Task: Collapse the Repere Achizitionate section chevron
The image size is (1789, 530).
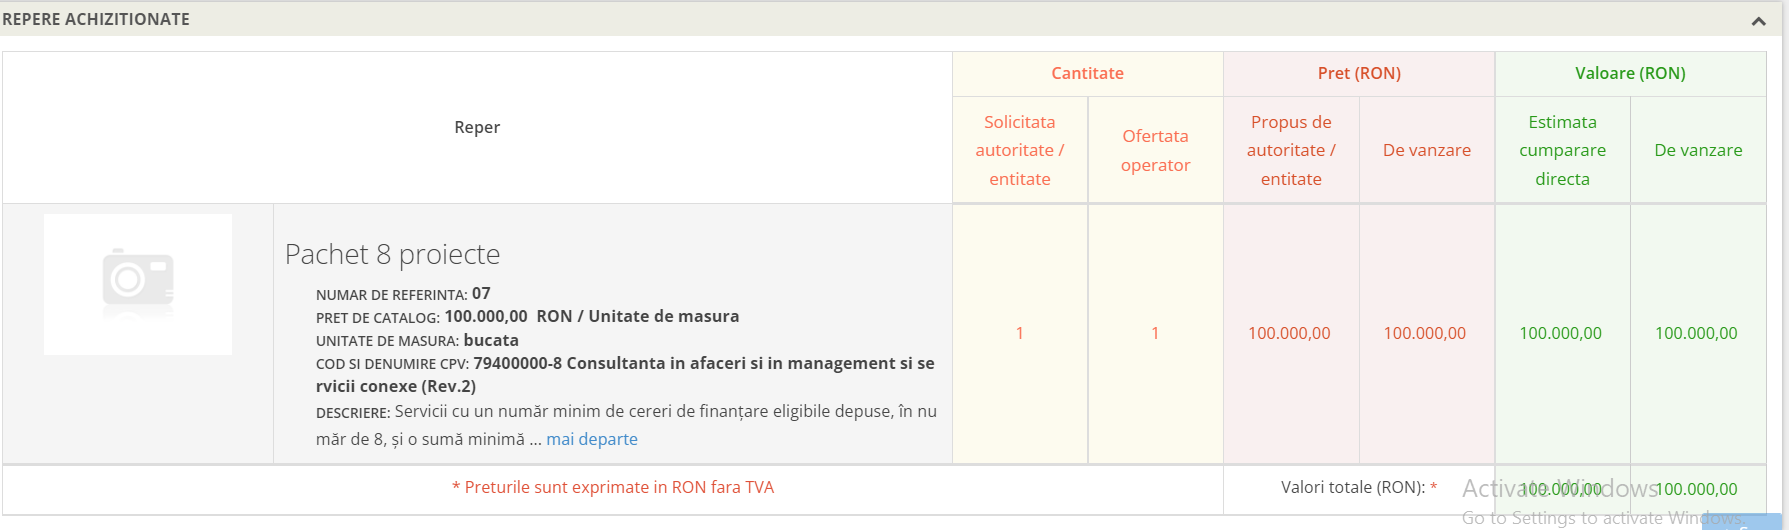Action: (1758, 20)
